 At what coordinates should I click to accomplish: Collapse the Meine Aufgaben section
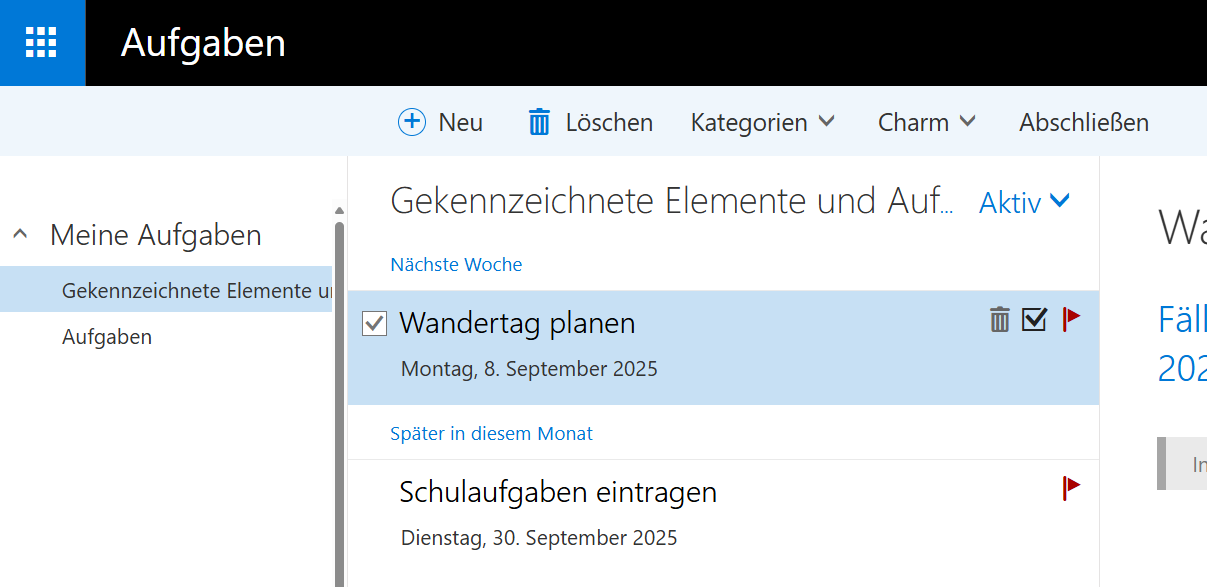pyautogui.click(x=20, y=235)
